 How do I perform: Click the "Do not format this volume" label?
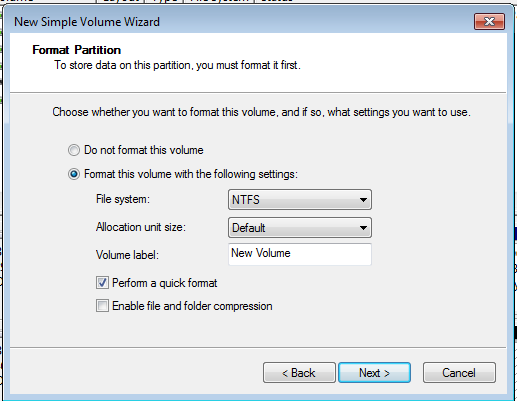point(144,150)
